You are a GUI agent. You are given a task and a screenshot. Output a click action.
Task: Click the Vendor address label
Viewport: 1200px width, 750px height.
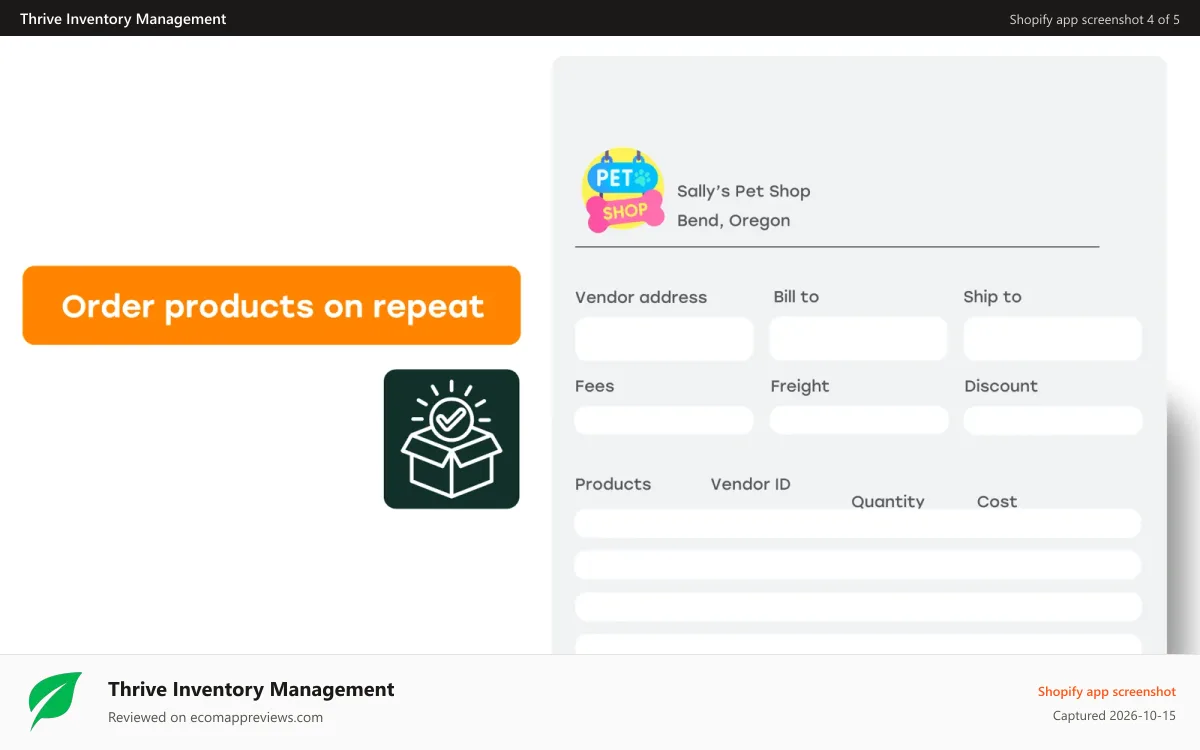(641, 297)
